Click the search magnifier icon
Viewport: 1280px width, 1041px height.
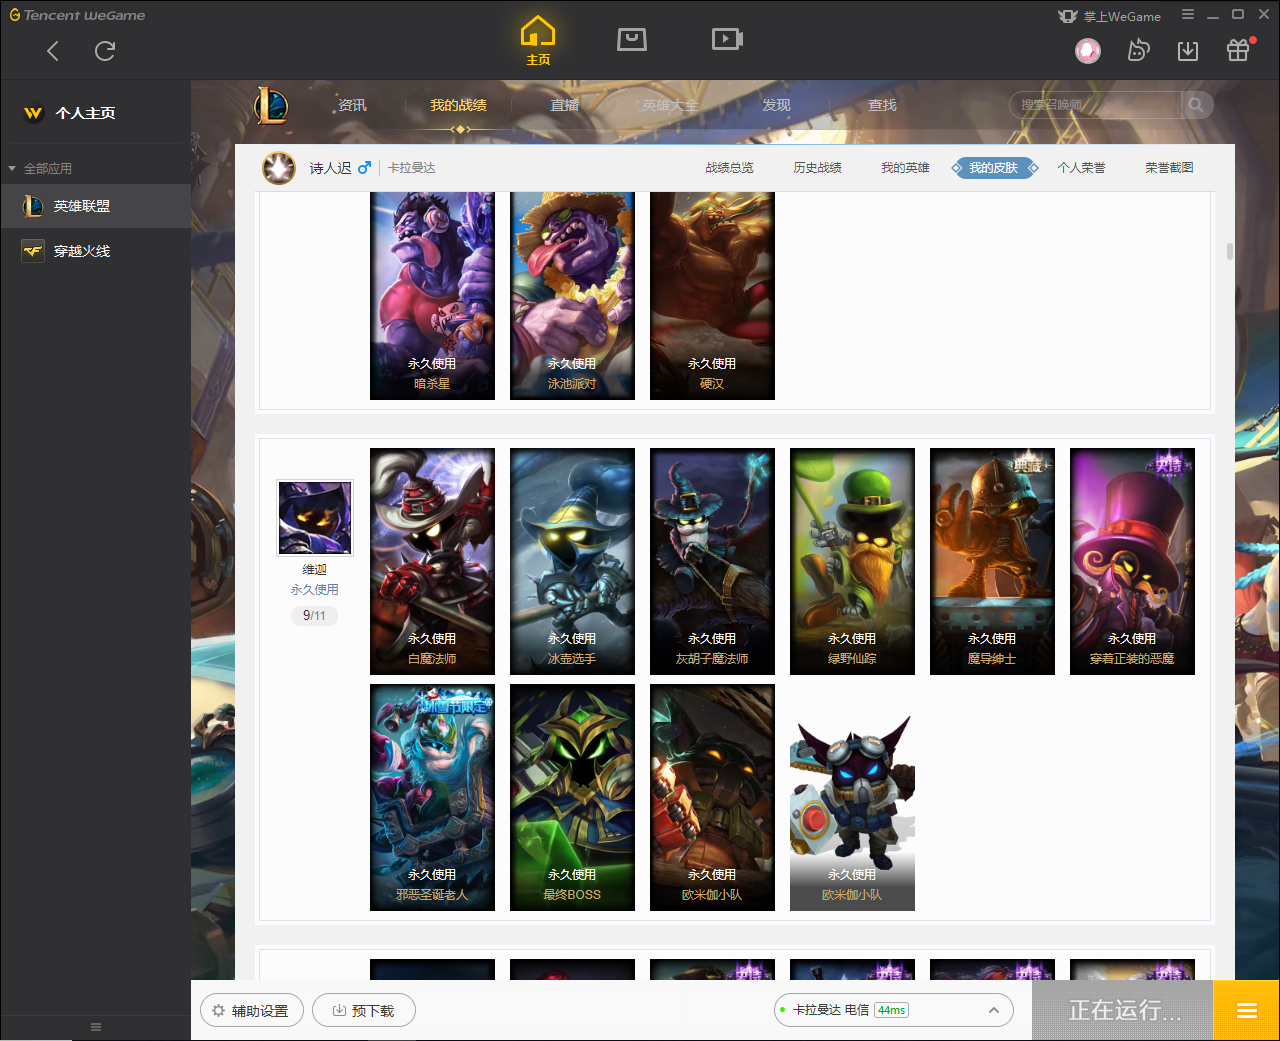pyautogui.click(x=1196, y=105)
